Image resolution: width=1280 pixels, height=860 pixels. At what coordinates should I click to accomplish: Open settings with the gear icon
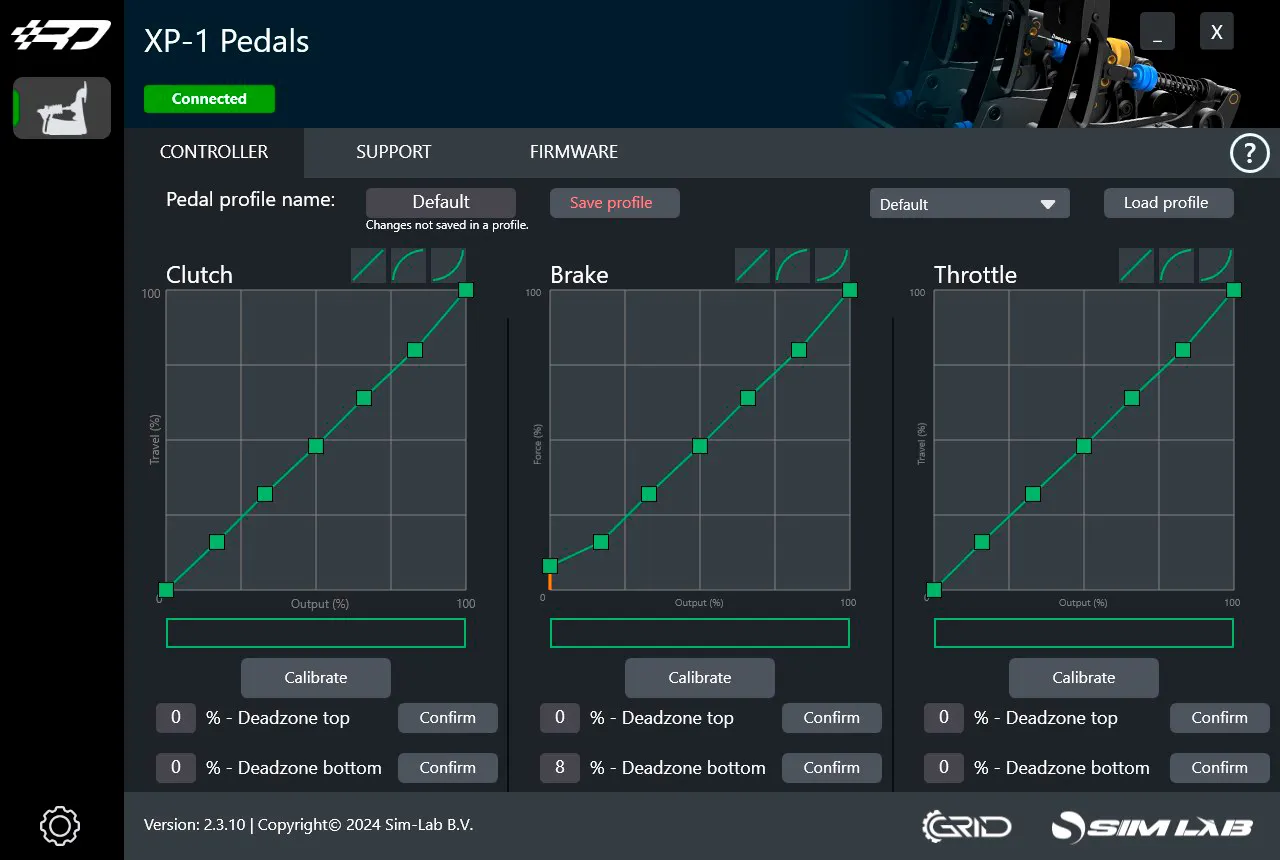pos(60,826)
